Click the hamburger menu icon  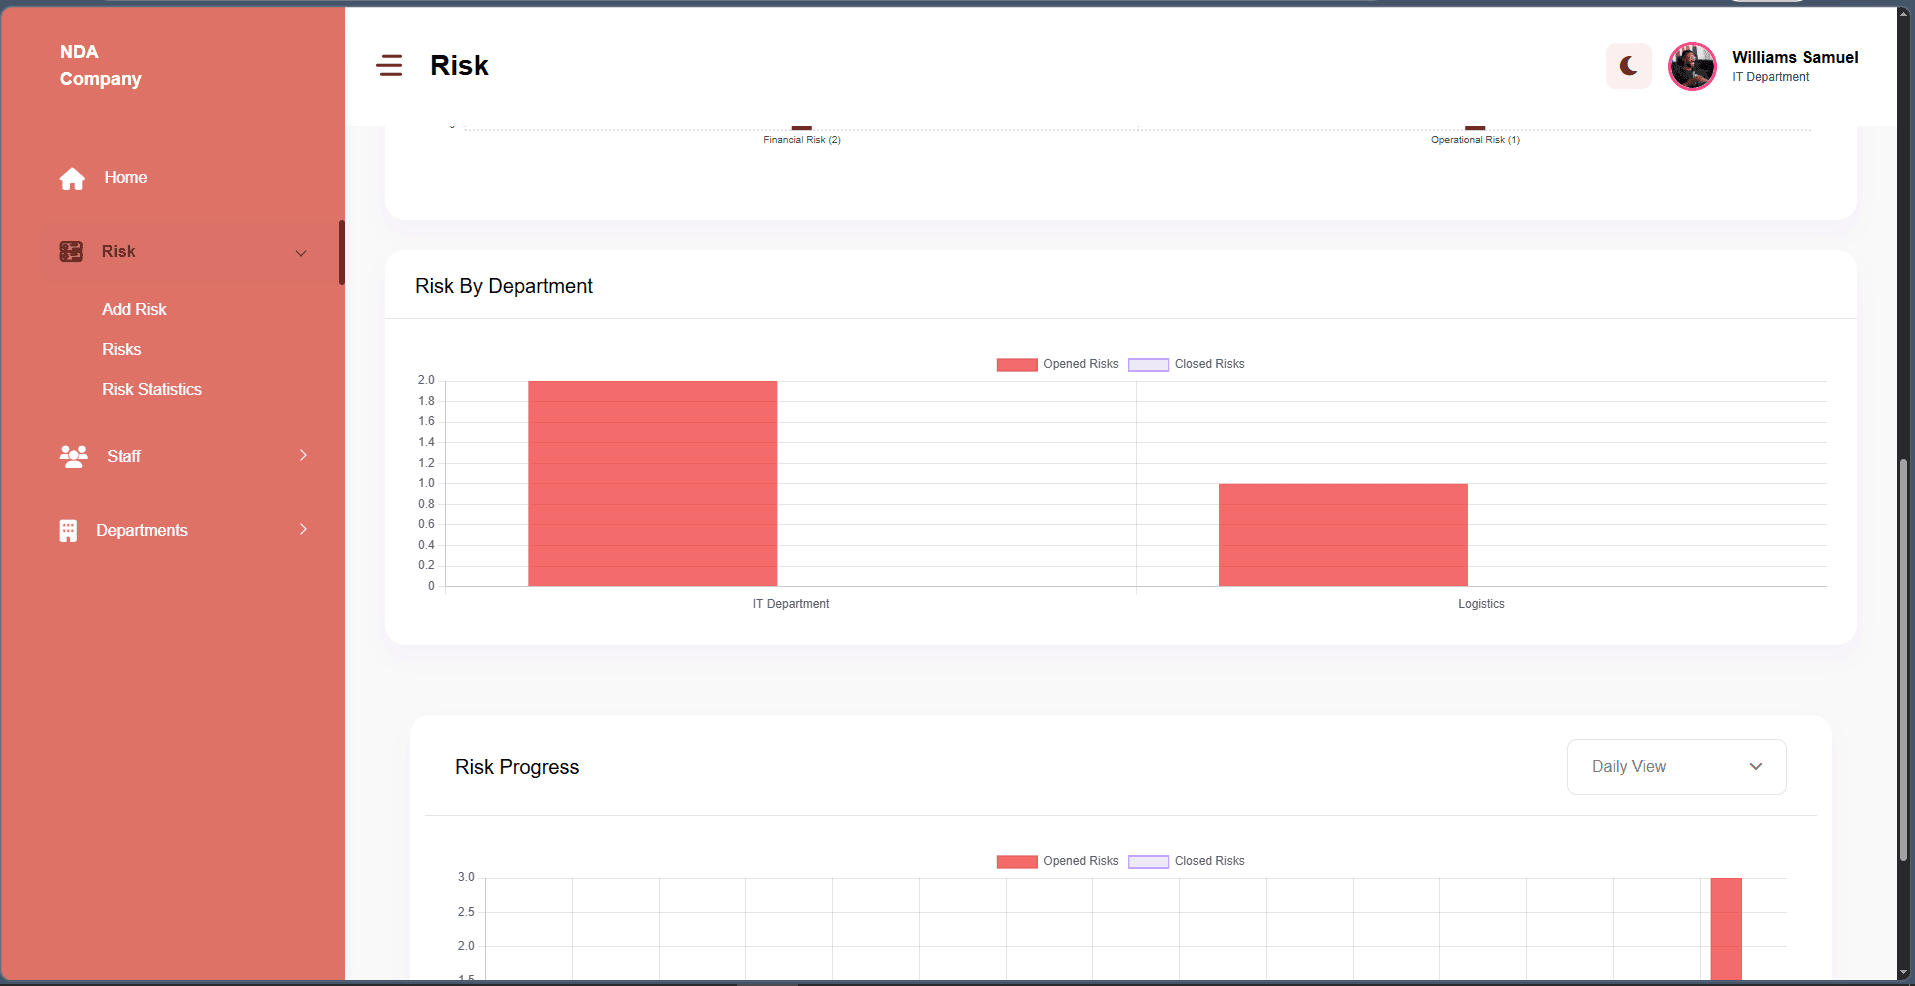pyautogui.click(x=389, y=66)
